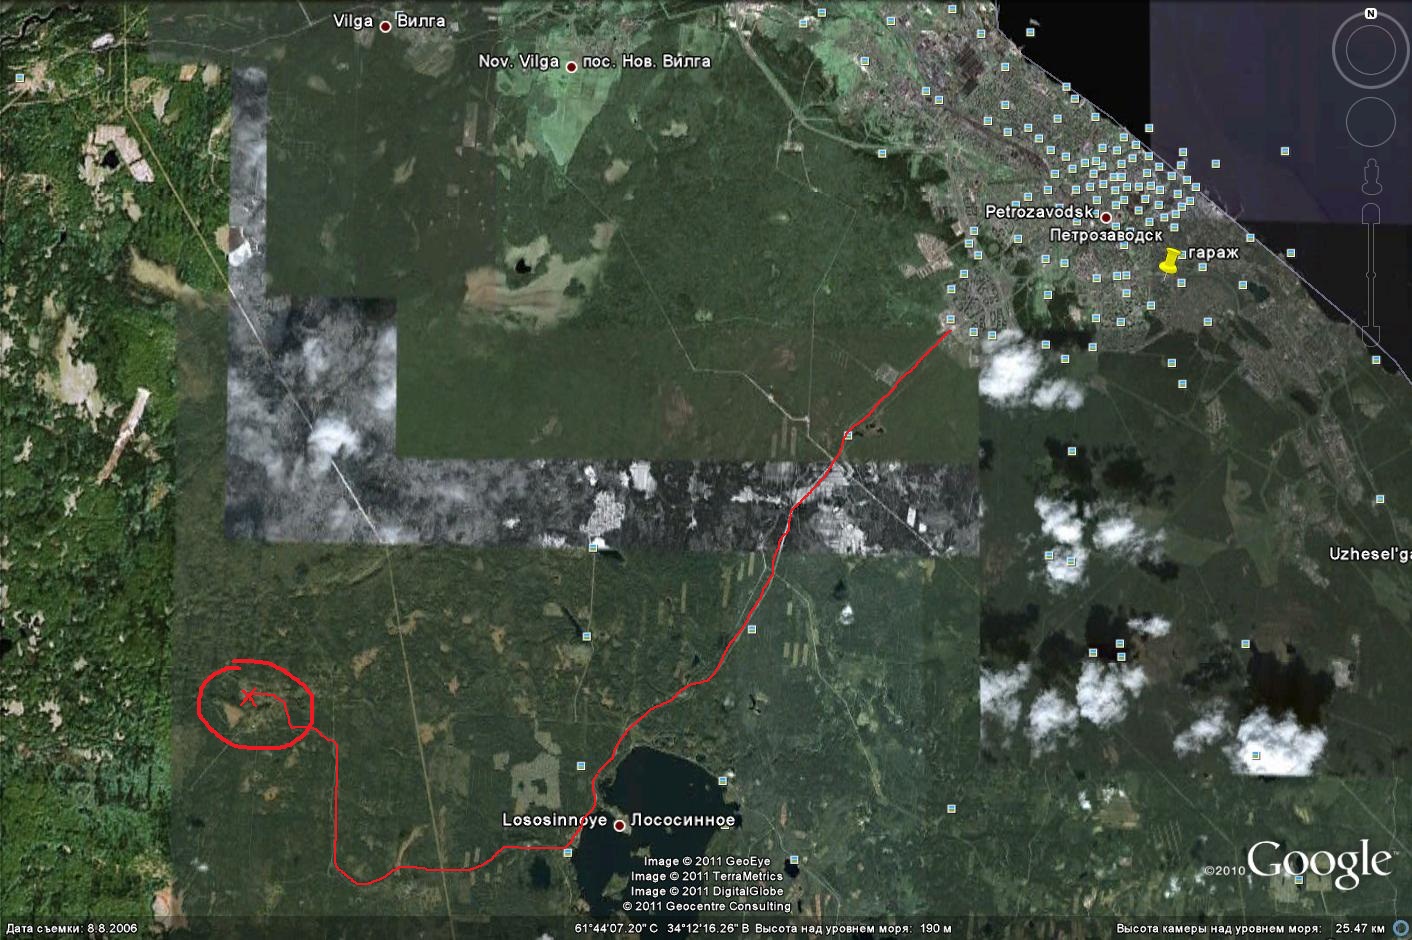The image size is (1412, 940).
Task: Click the Vilga place marker dot
Action: (x=385, y=27)
